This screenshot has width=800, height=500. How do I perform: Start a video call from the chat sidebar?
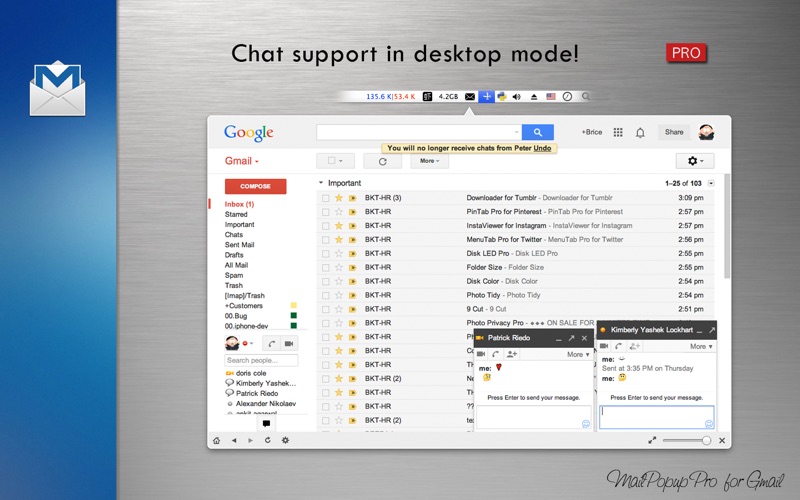tap(289, 344)
